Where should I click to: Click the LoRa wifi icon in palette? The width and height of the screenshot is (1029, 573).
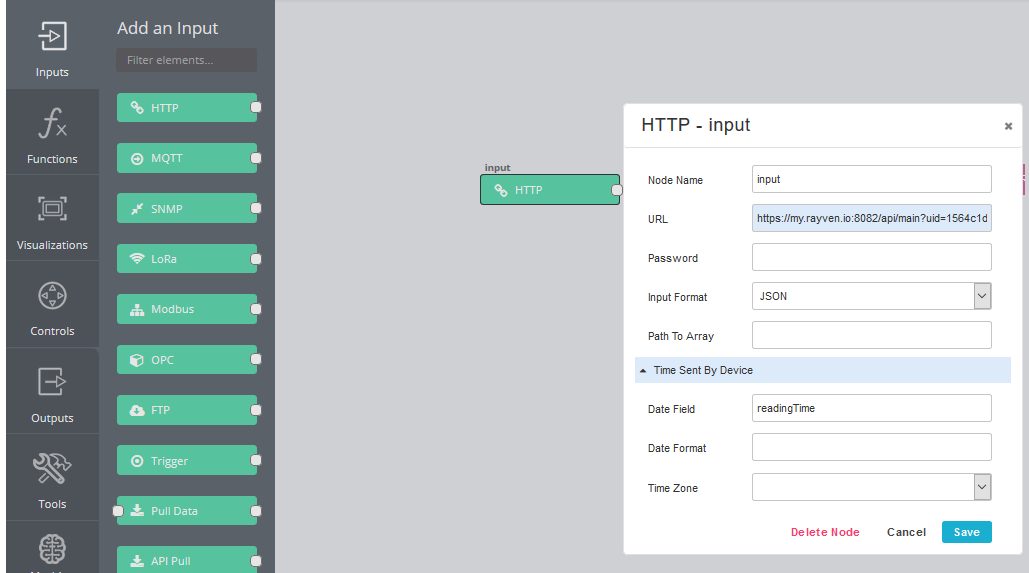point(136,259)
